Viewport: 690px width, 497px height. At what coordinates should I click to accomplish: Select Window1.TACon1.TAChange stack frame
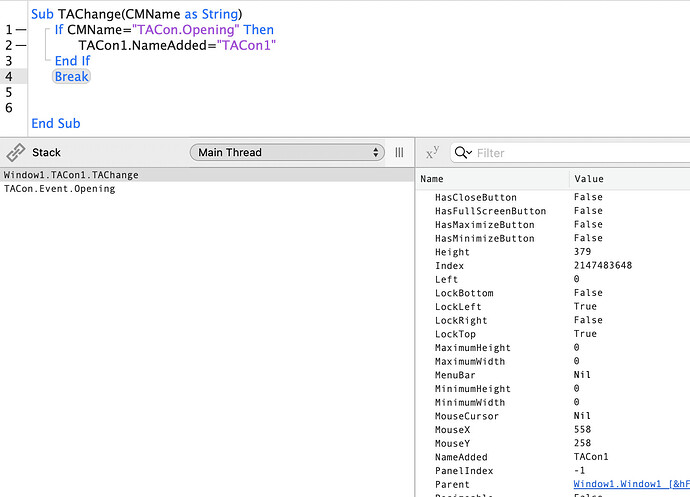click(x=207, y=175)
